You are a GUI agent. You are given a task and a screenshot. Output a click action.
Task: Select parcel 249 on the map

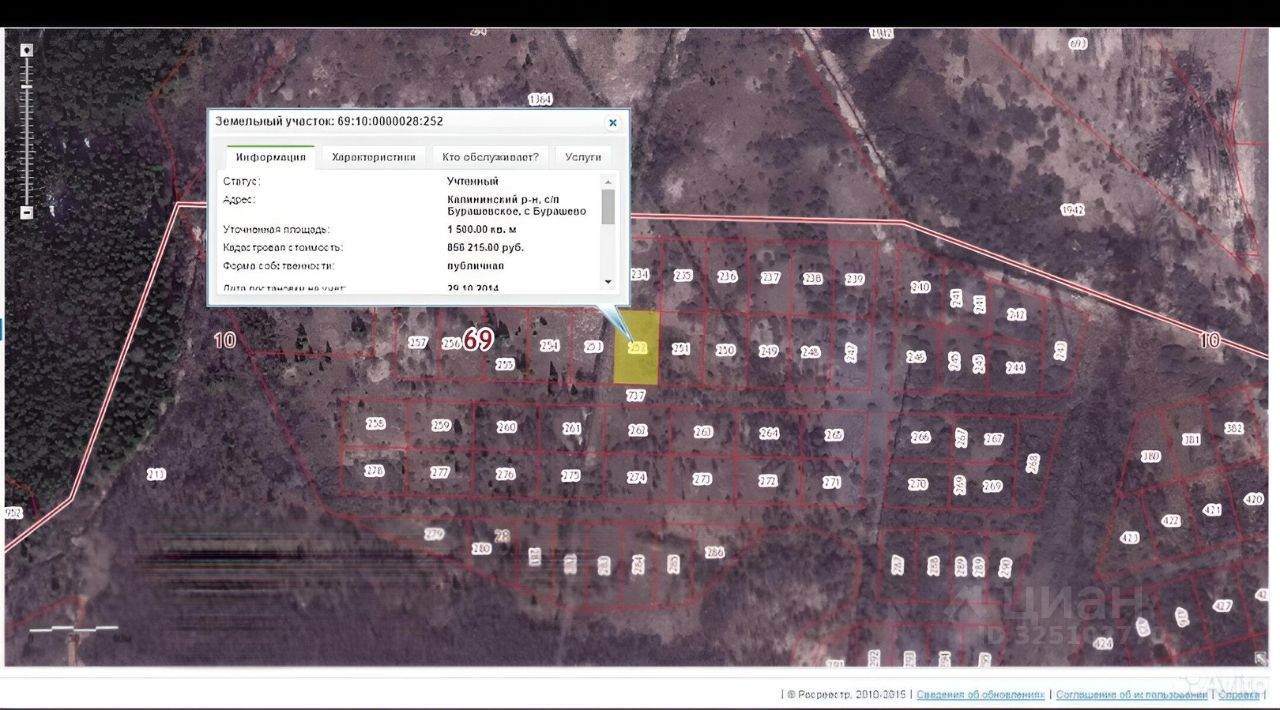coord(768,351)
